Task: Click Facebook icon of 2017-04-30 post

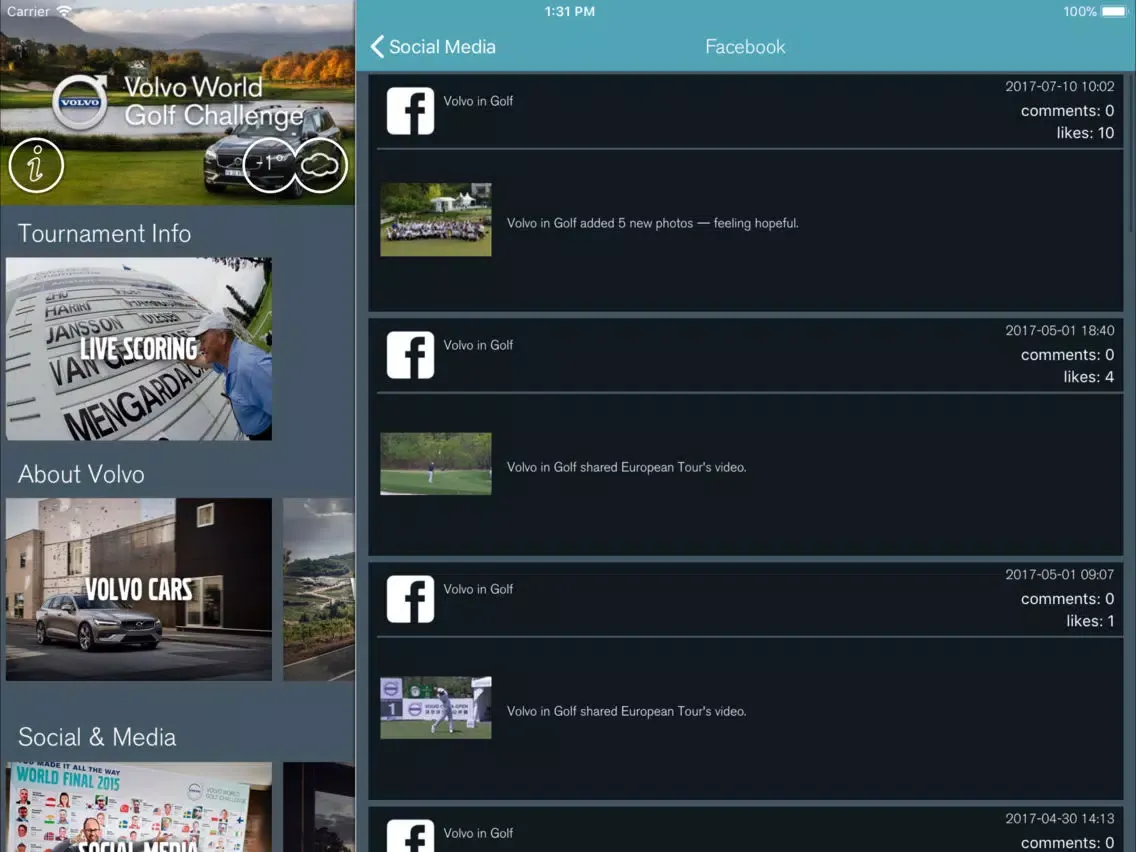Action: tap(411, 836)
